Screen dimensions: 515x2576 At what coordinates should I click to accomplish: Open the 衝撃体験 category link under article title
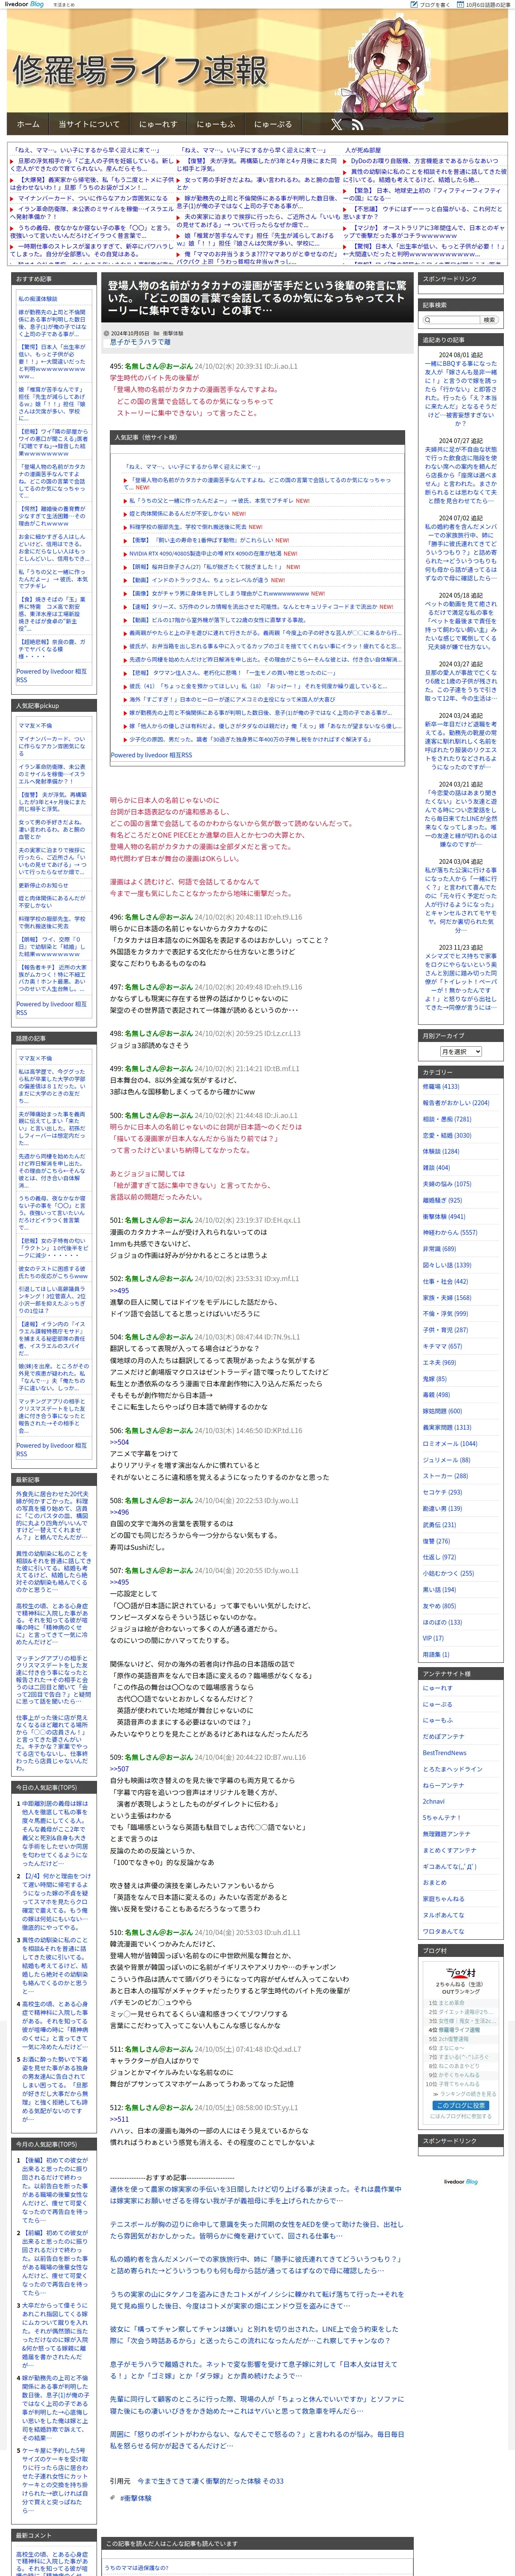(172, 333)
